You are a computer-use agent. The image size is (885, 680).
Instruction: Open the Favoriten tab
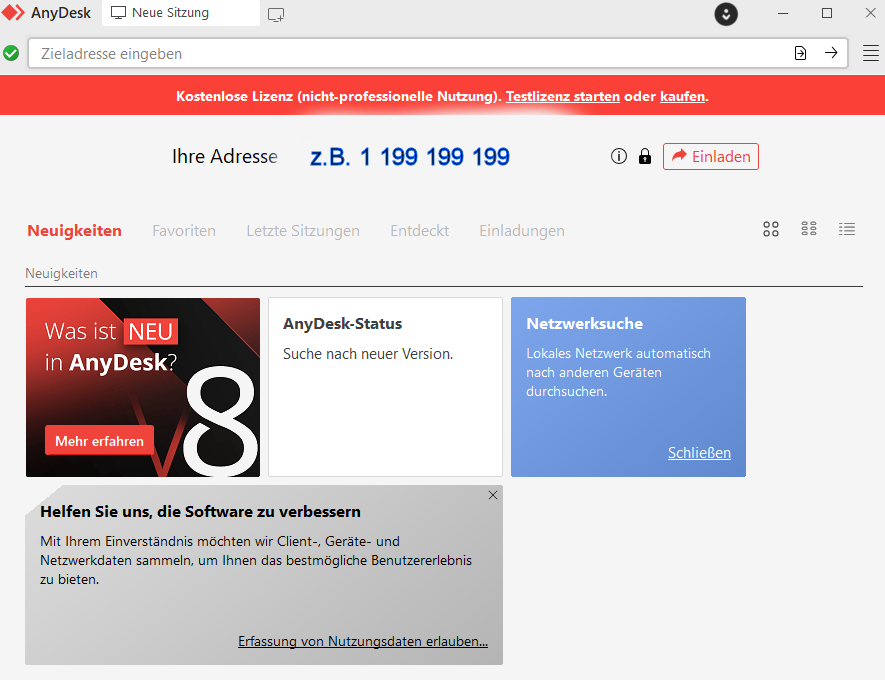(184, 231)
